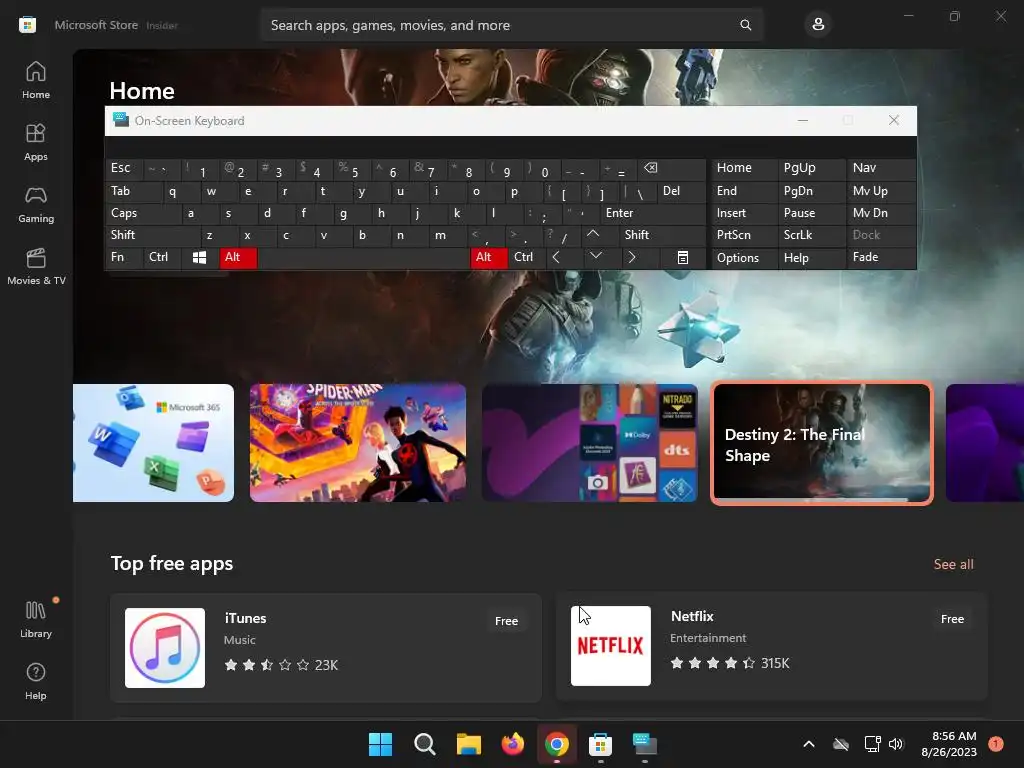Toggle the left Shift key on the On-Screen Keyboard

click(152, 234)
